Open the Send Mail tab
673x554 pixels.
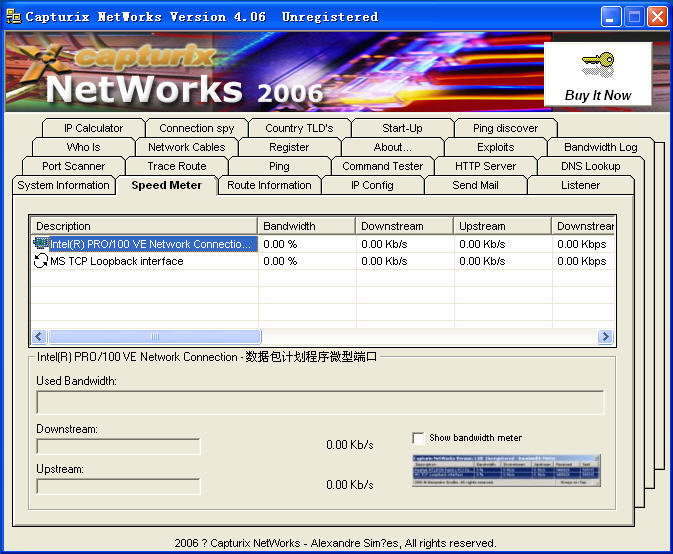475,185
